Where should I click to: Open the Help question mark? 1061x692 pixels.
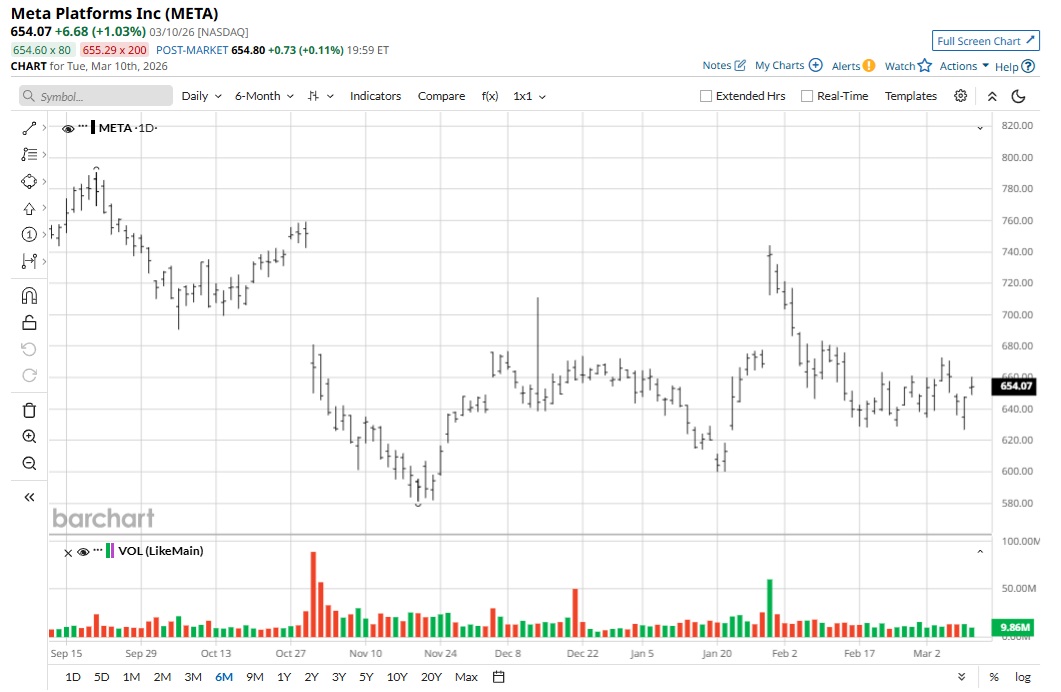coord(1028,66)
